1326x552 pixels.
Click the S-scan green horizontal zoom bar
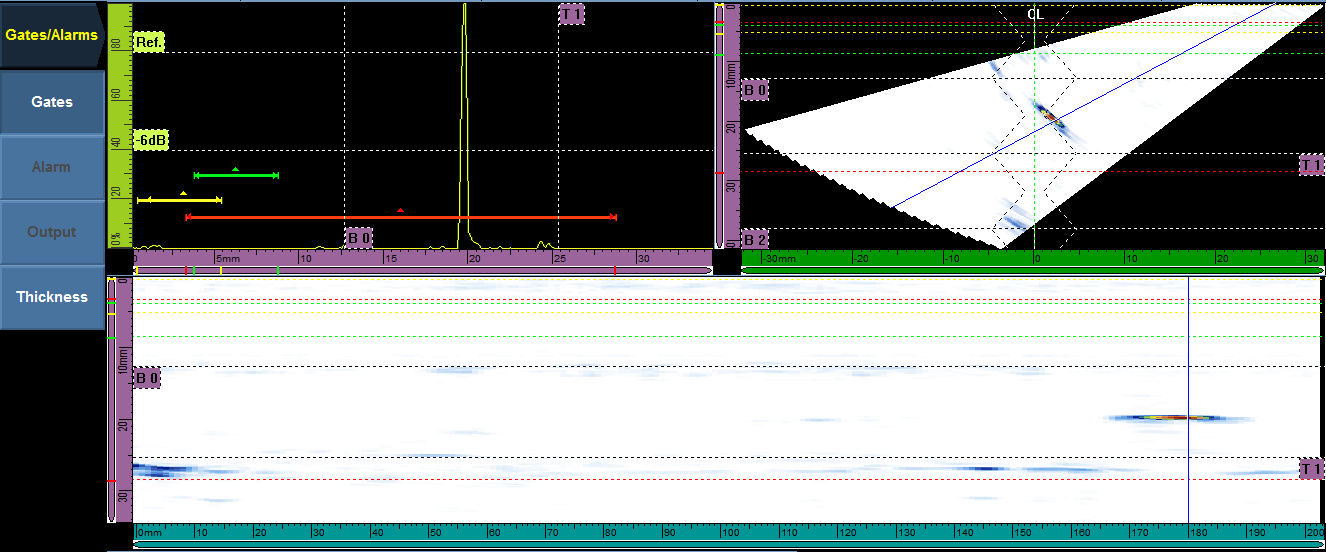pos(1033,270)
